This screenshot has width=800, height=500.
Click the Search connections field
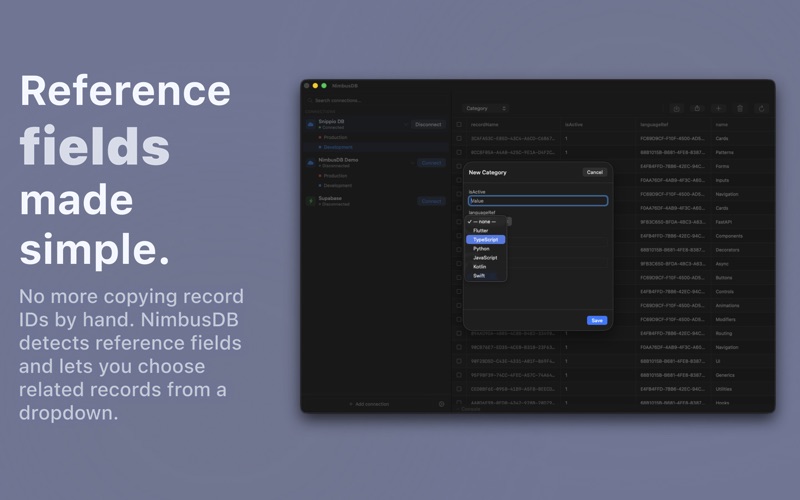pyautogui.click(x=377, y=101)
